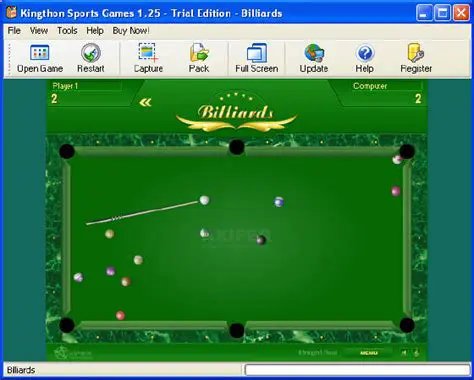This screenshot has width=474, height=380.
Task: Click the Pack toolbar icon
Action: (199, 58)
